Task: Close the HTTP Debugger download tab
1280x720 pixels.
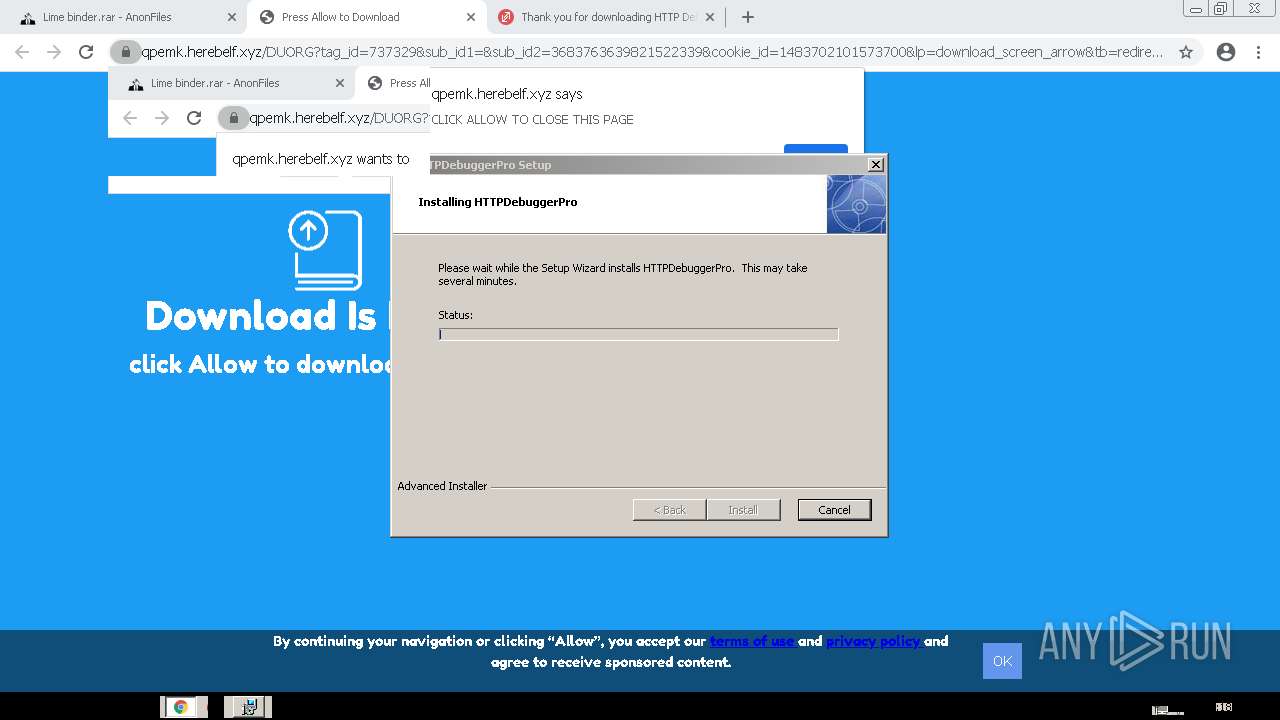Action: click(x=710, y=17)
